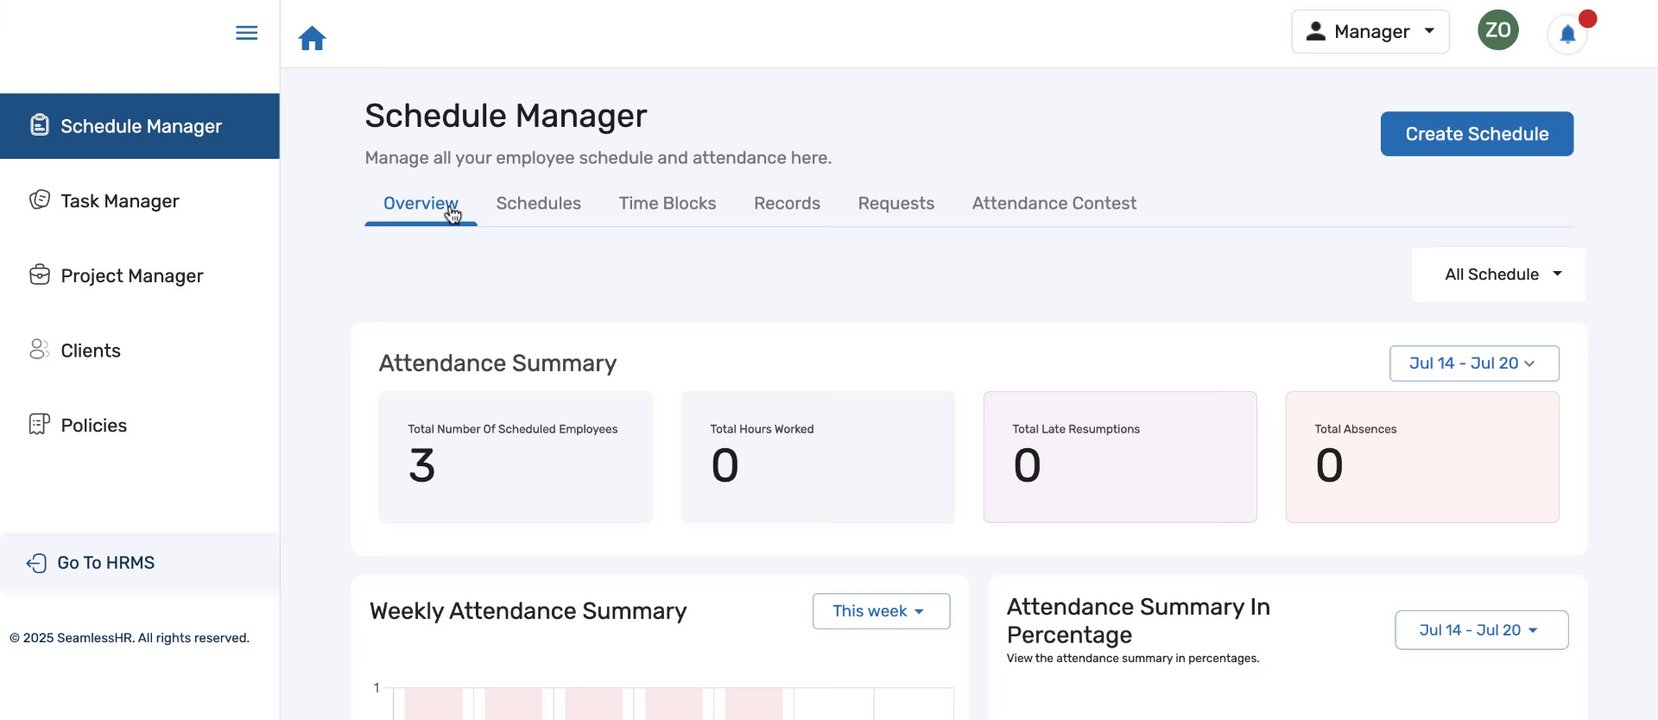Open the This week dropdown

click(880, 611)
